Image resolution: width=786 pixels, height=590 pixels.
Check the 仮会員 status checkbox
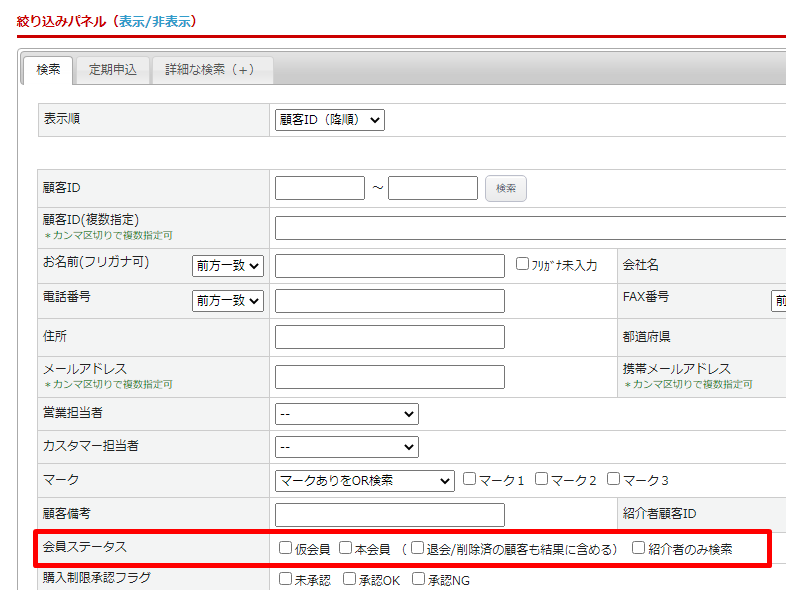286,548
